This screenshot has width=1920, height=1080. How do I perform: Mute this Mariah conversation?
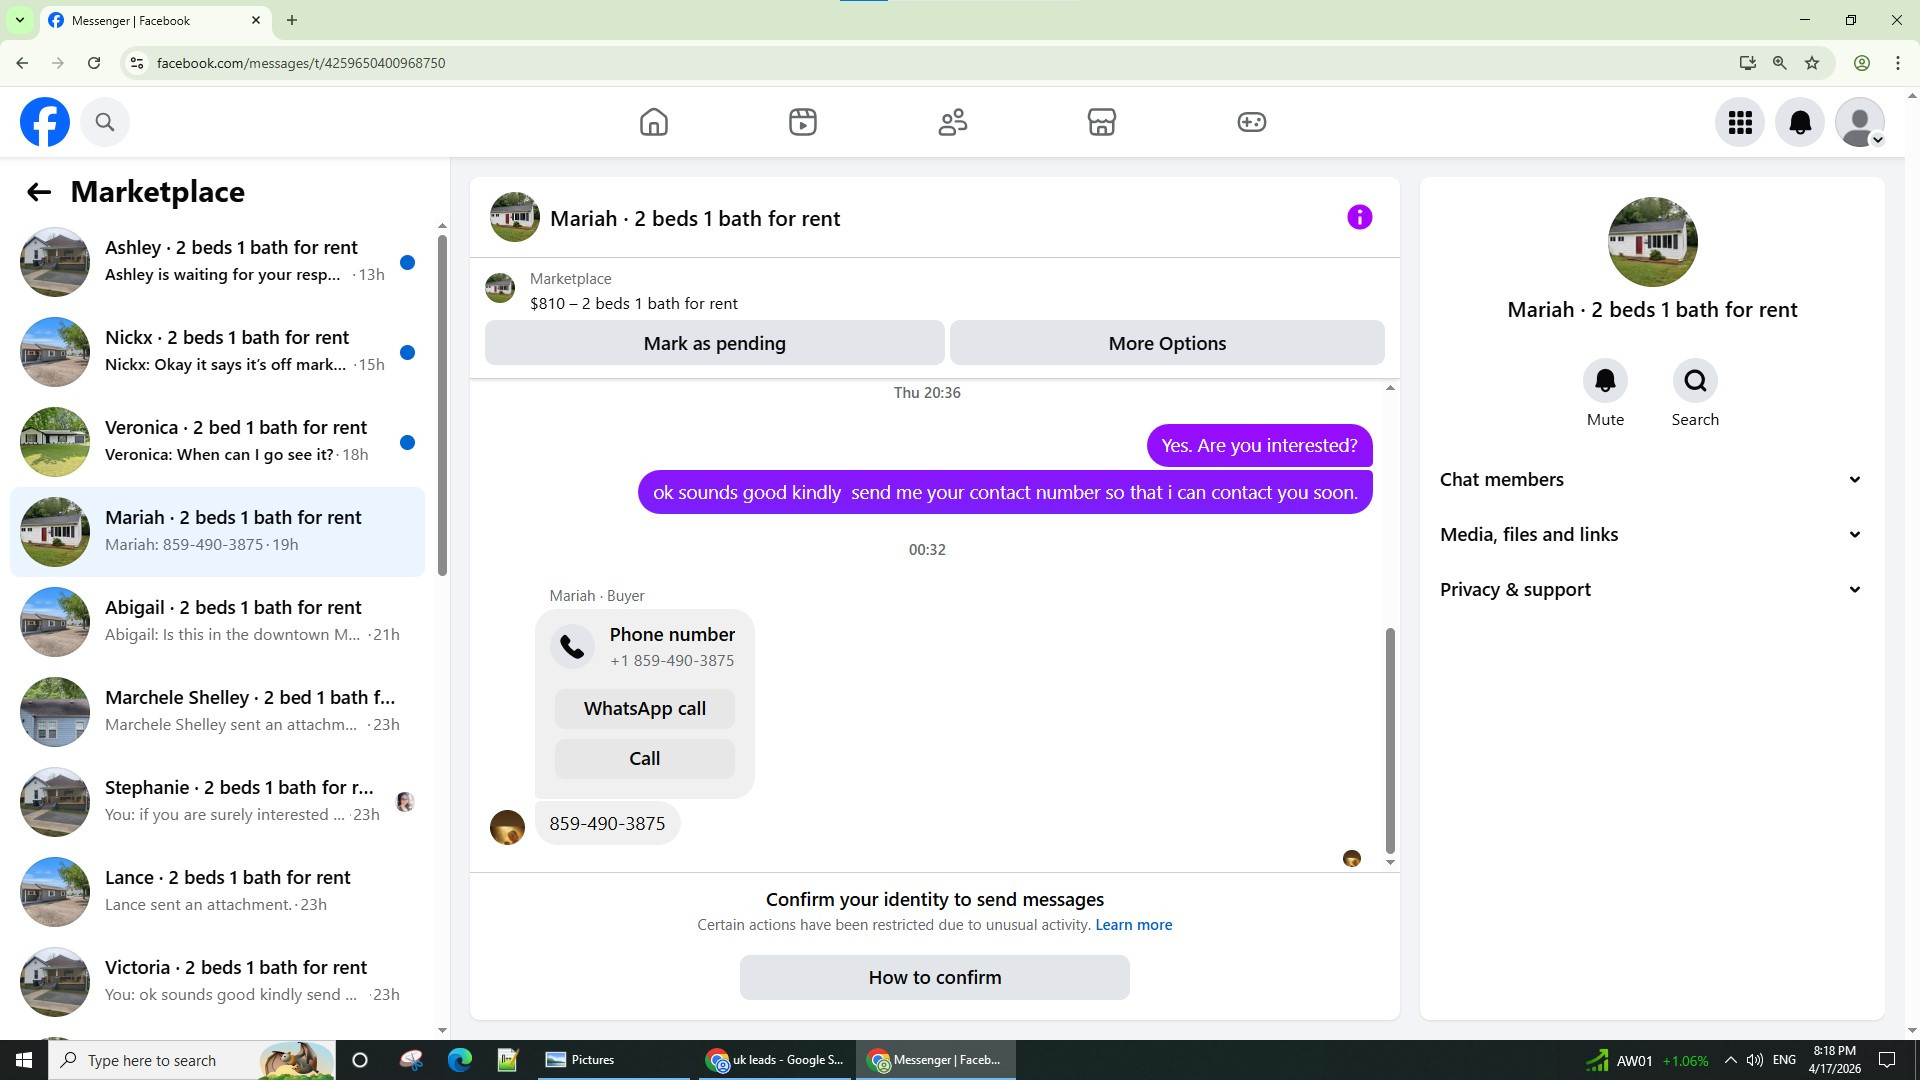[x=1605, y=381]
